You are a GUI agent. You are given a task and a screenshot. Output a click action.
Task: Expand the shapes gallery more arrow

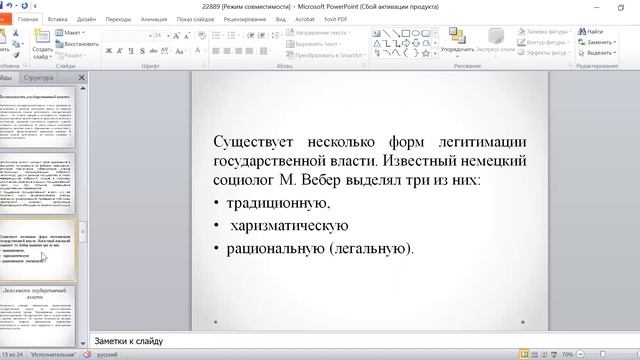tap(435, 53)
